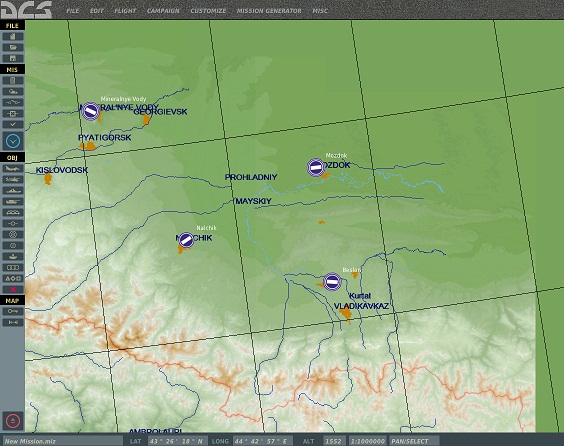The height and width of the screenshot is (446, 564).
Task: Click the Open mission folder icon
Action: [x=13, y=47]
